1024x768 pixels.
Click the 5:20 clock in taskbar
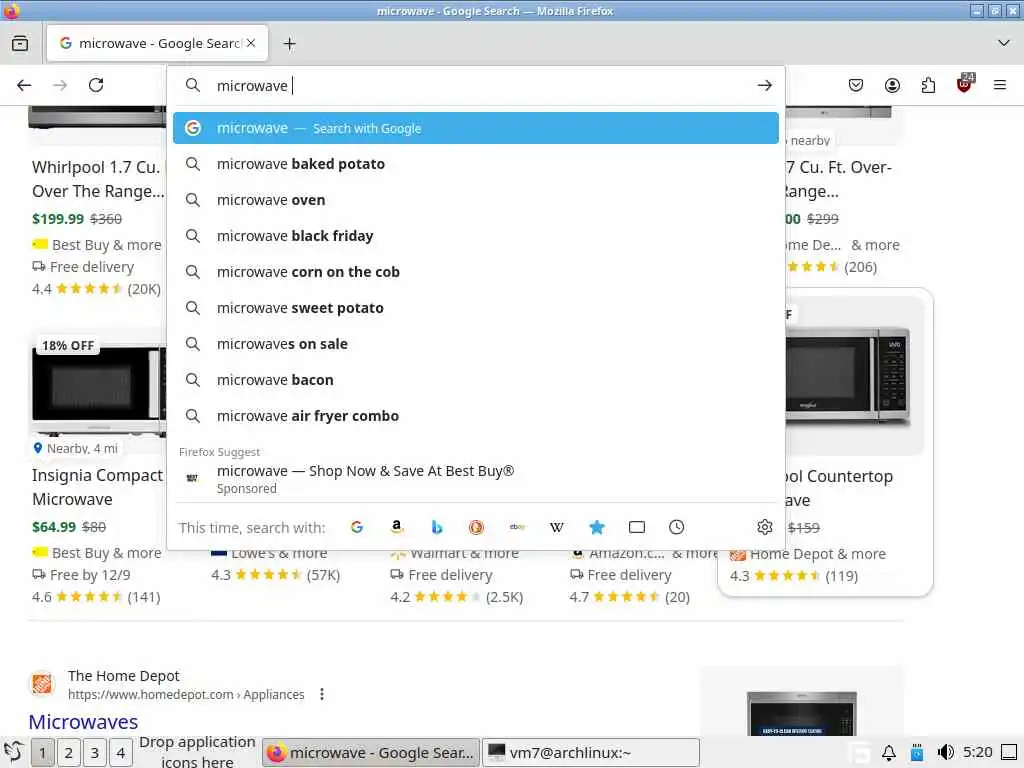978,752
